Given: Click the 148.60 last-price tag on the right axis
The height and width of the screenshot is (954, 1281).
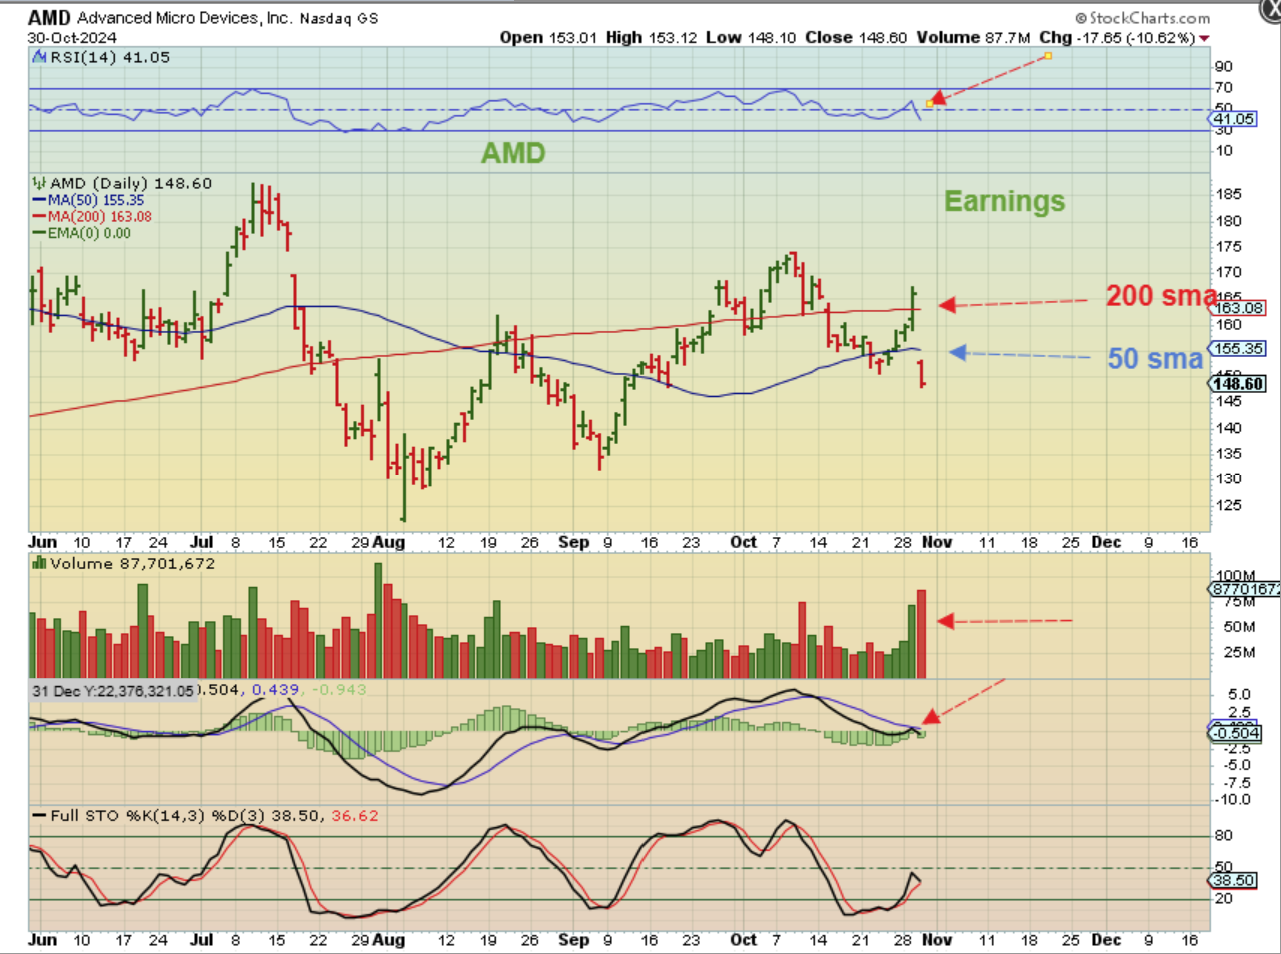Looking at the screenshot, I should click(x=1238, y=384).
